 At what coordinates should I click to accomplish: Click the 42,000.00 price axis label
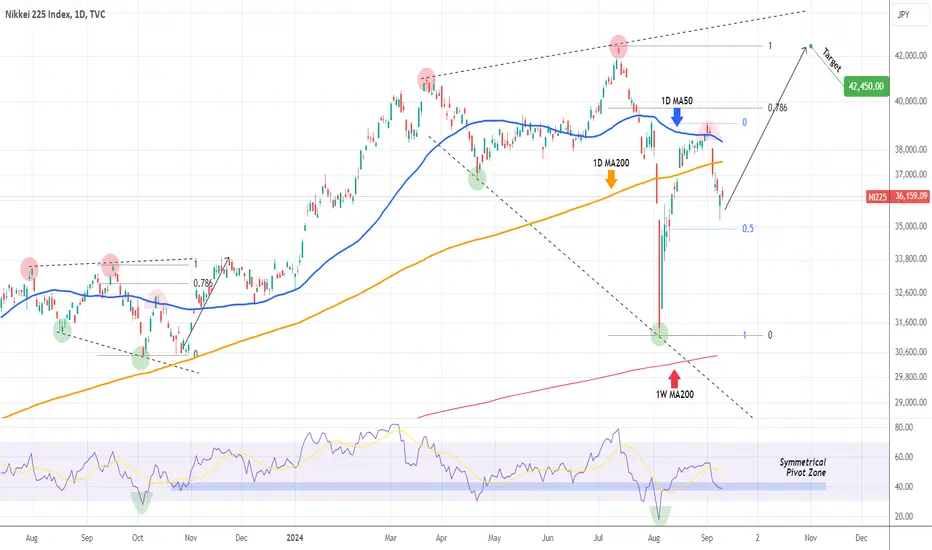pos(911,56)
